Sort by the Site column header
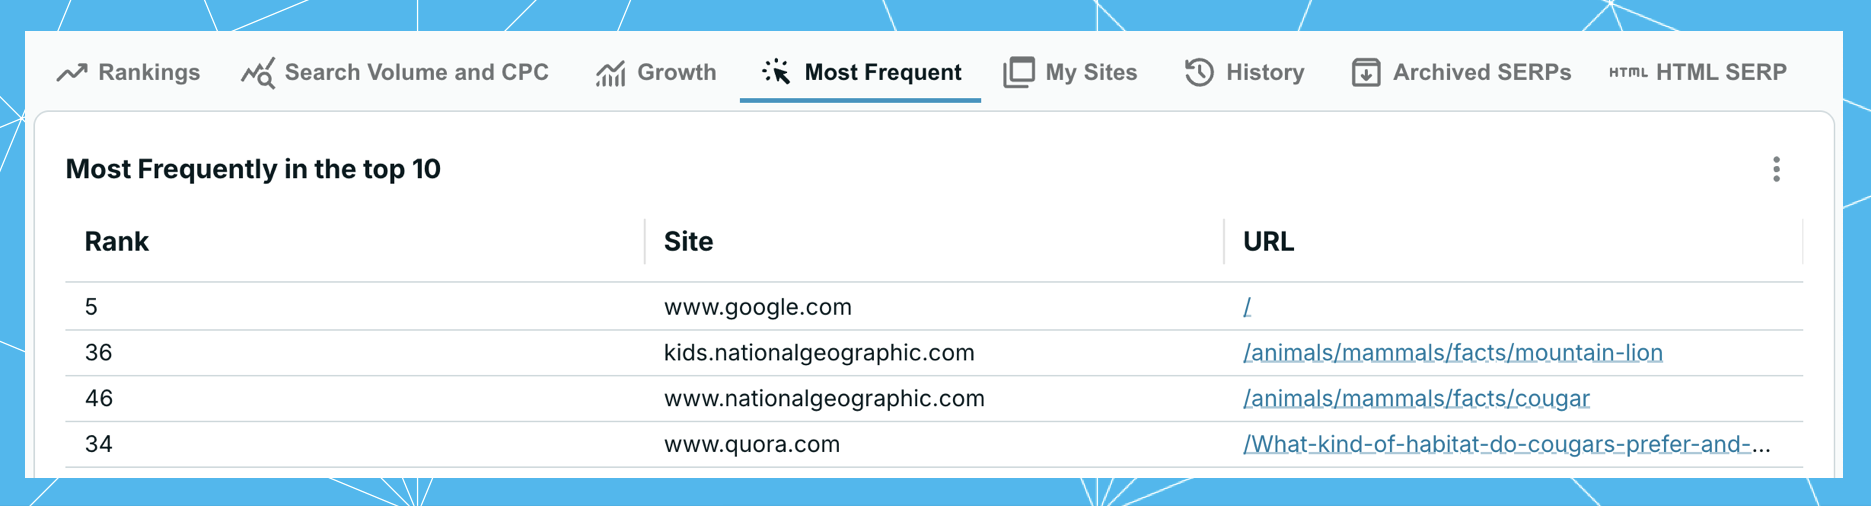 pyautogui.click(x=688, y=242)
